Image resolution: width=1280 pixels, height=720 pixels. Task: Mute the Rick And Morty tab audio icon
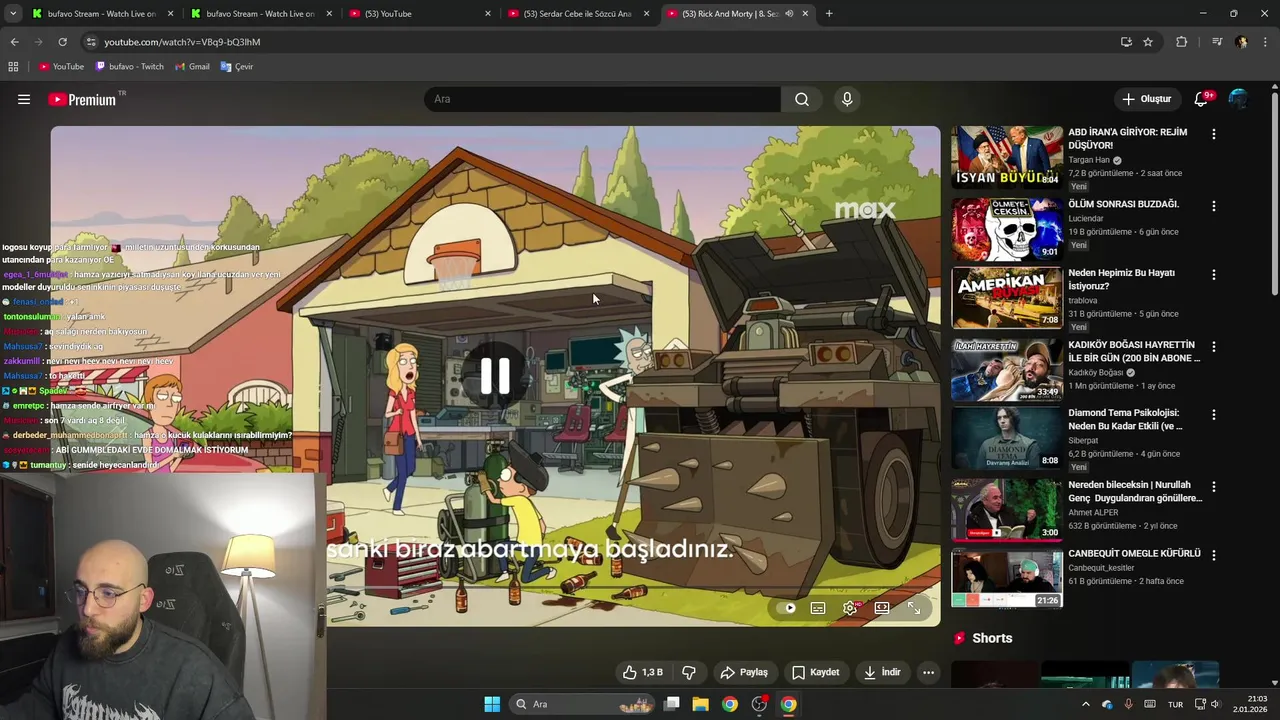tap(789, 14)
